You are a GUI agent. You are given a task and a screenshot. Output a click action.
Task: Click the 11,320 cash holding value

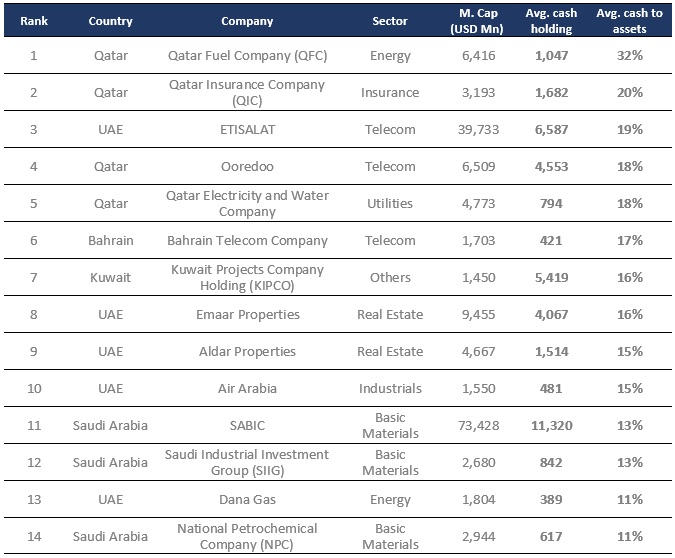(x=551, y=425)
